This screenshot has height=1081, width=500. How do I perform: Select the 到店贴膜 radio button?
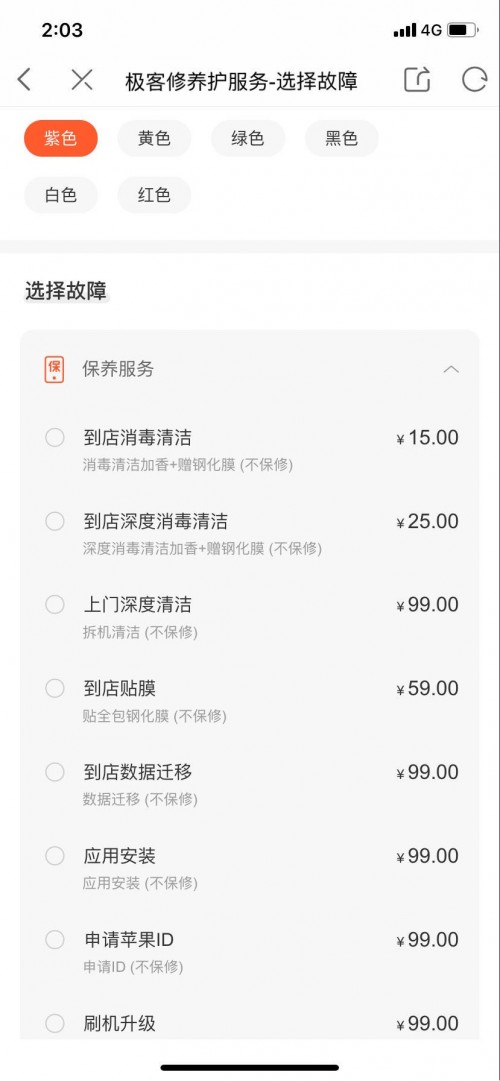[54, 688]
